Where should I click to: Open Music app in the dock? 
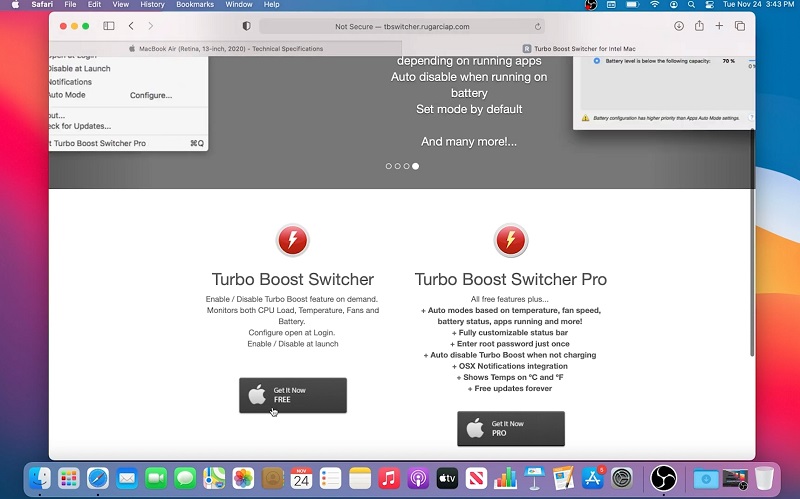(389, 479)
